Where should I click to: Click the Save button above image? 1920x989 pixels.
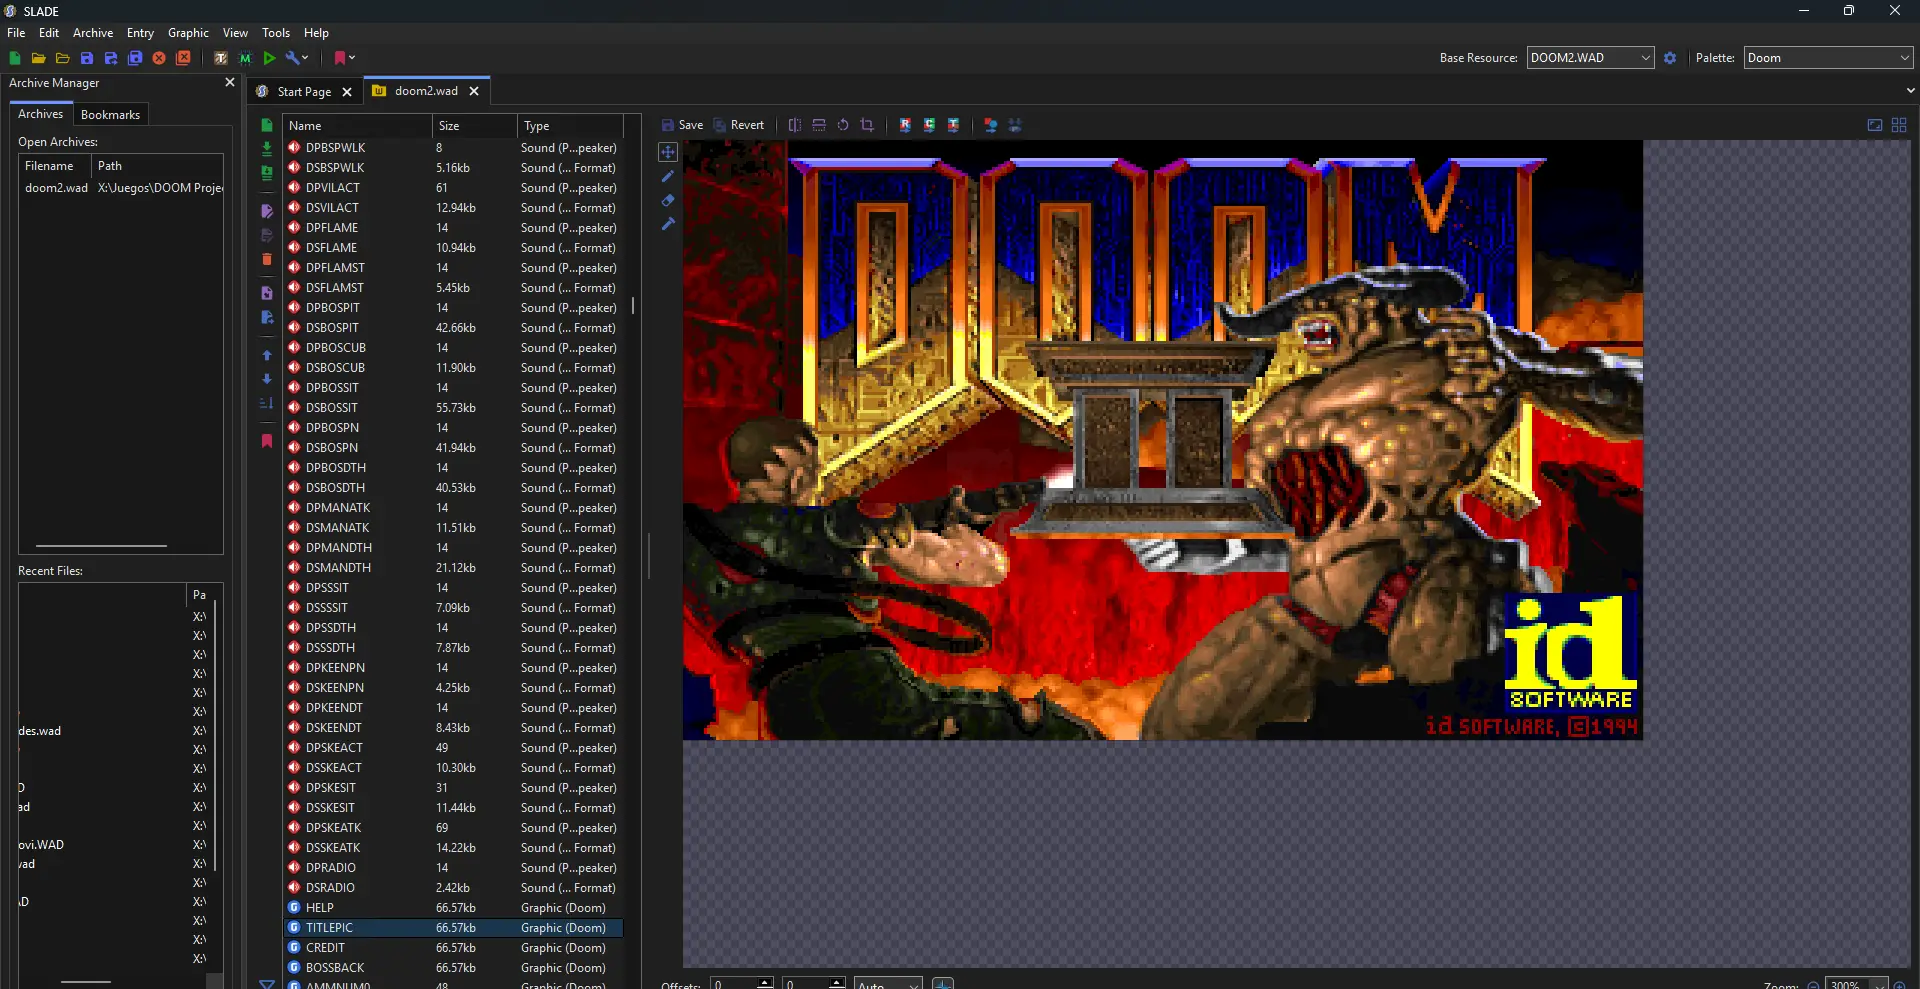tap(682, 125)
